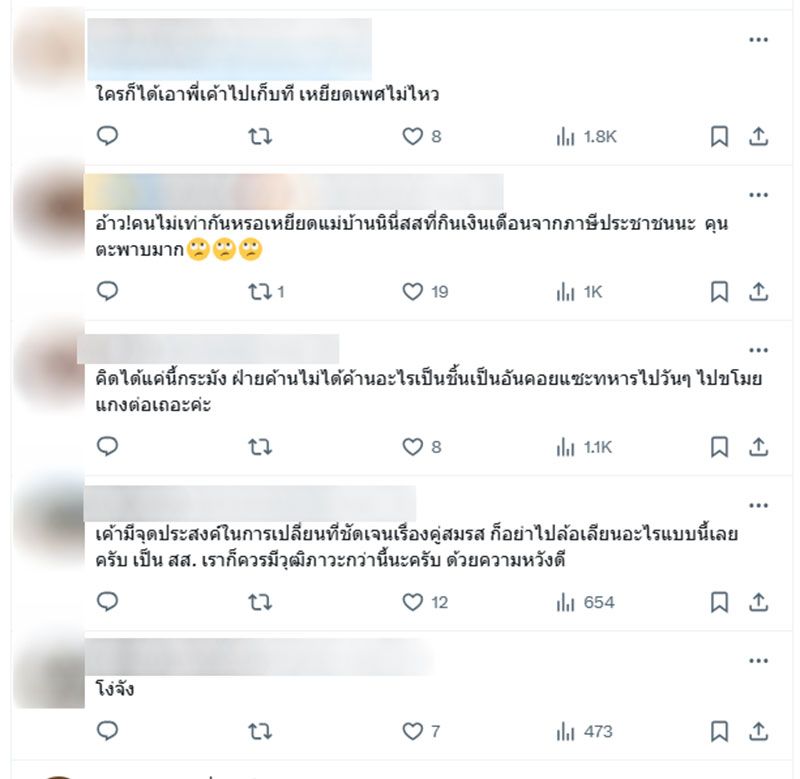View analytics showing 1.1K views
The width and height of the screenshot is (800, 779).
(584, 447)
